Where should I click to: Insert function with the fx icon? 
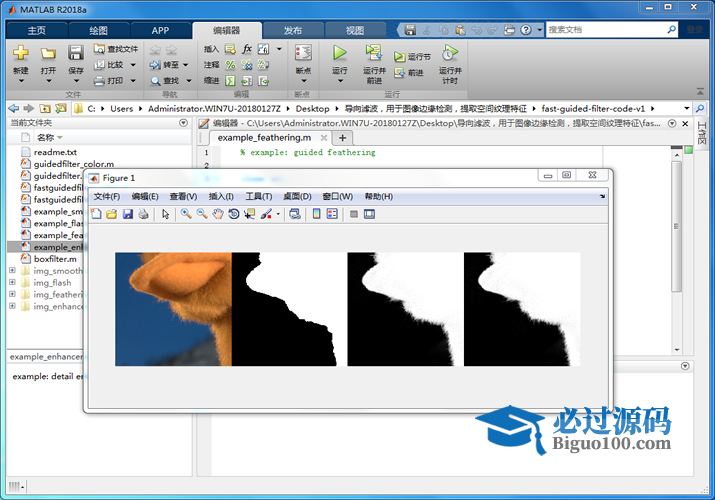pos(247,49)
